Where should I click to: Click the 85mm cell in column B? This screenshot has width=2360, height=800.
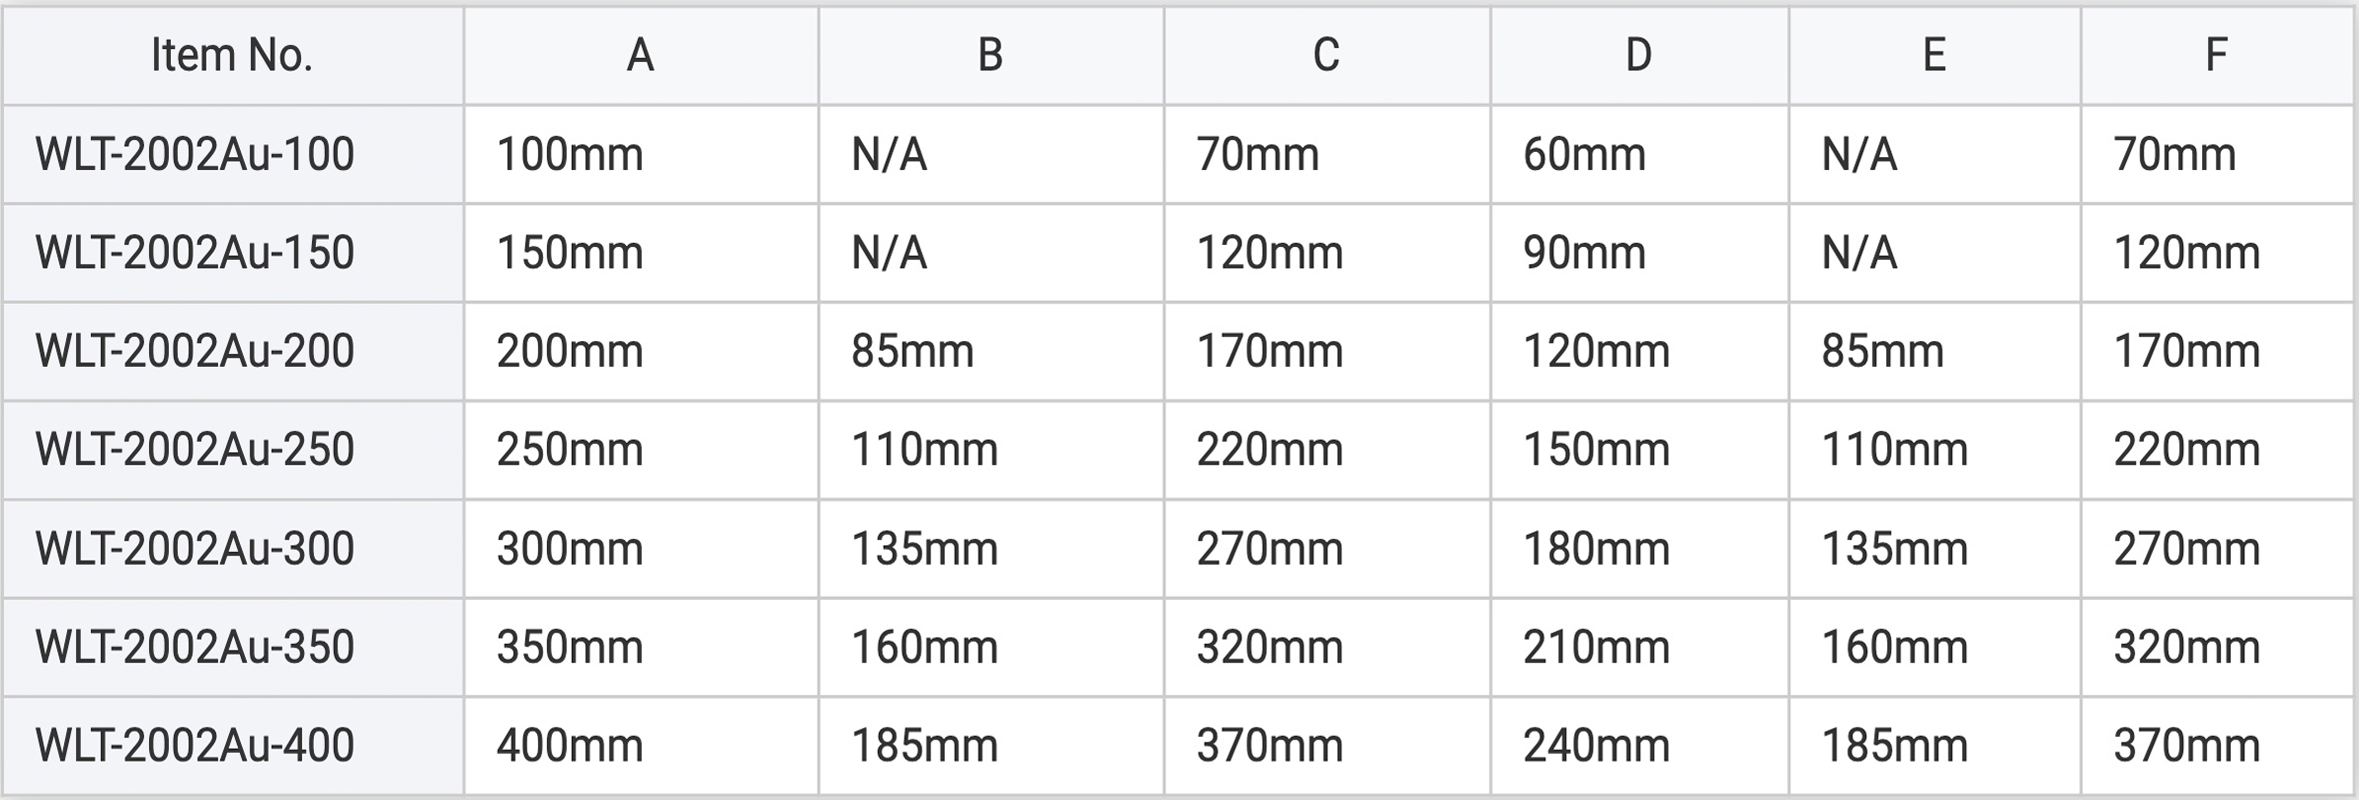point(912,352)
